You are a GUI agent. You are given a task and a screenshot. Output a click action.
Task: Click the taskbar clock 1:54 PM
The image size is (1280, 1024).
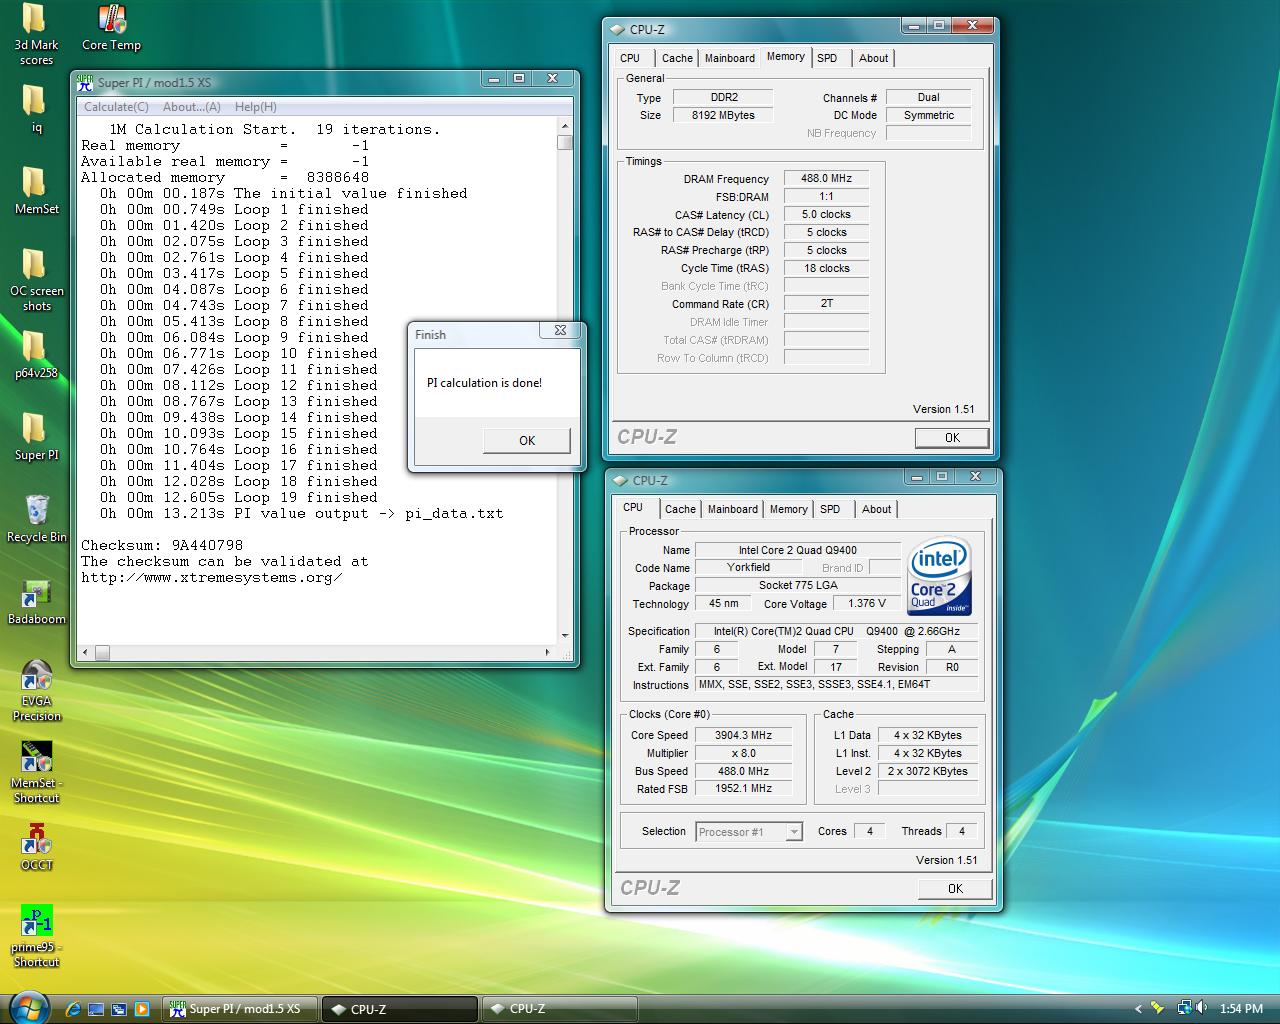(x=1241, y=1009)
